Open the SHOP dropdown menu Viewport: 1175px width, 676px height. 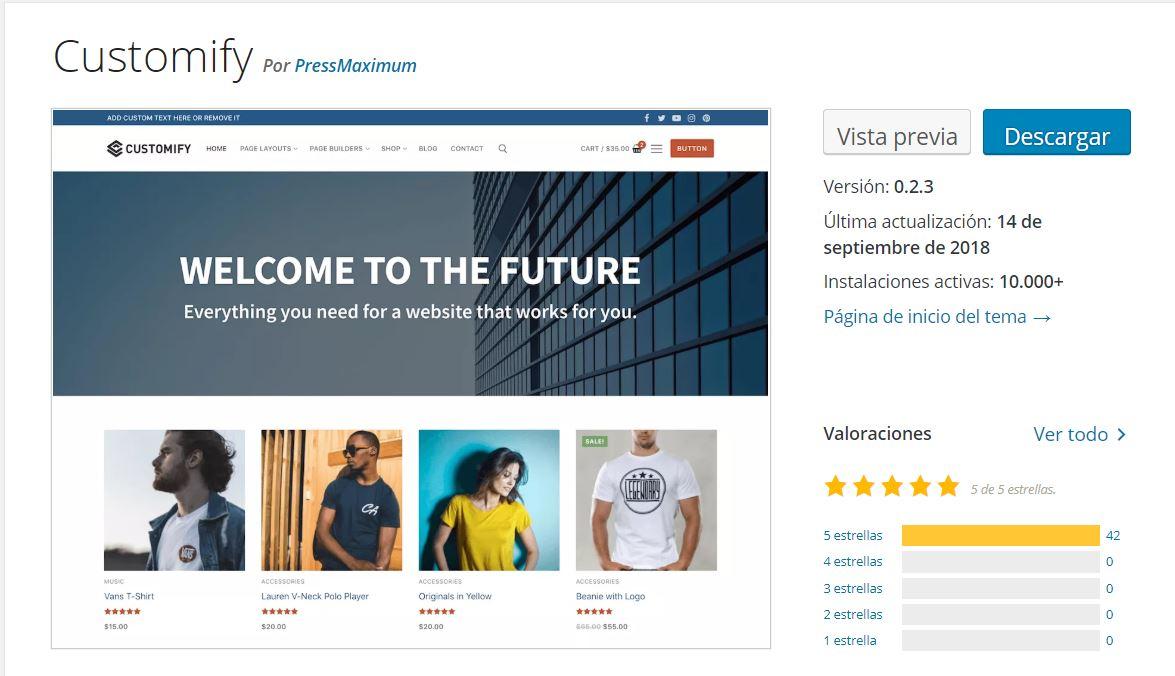[392, 148]
